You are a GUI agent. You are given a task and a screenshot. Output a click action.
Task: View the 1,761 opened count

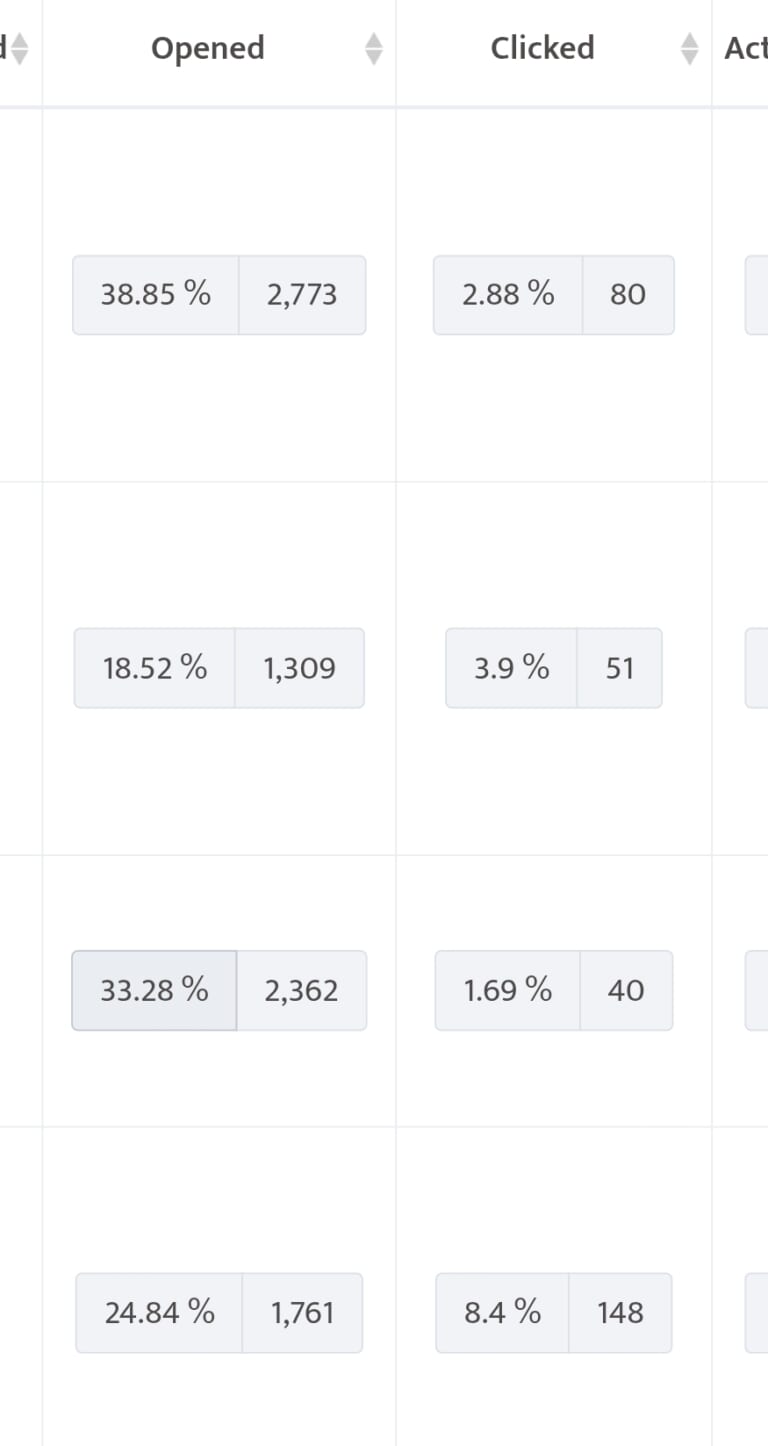coord(302,1312)
